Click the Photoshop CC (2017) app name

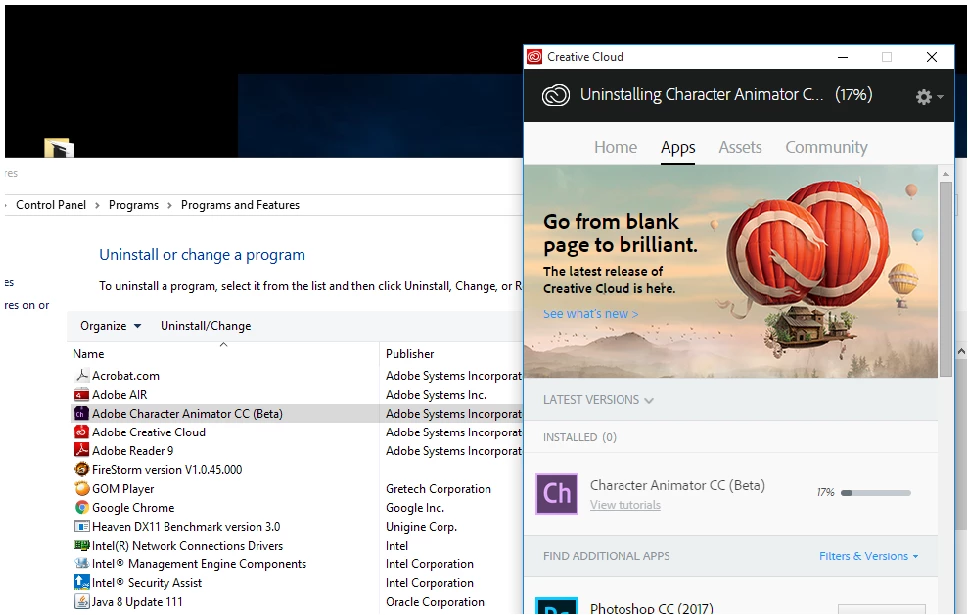click(x=651, y=608)
